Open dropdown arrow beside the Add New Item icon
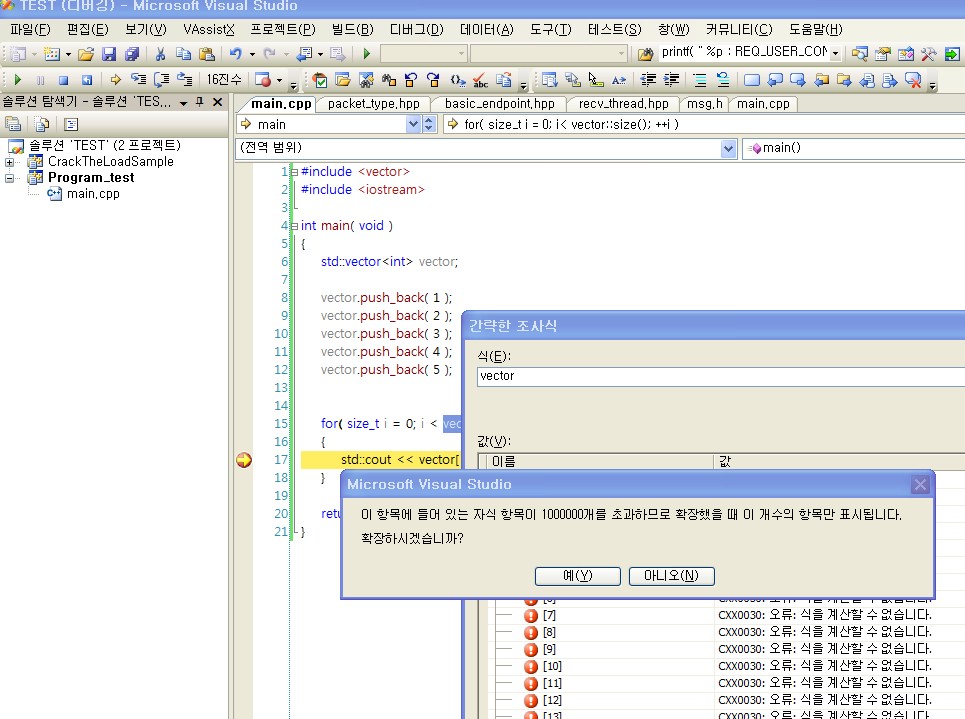The width and height of the screenshot is (965, 719). click(68, 54)
